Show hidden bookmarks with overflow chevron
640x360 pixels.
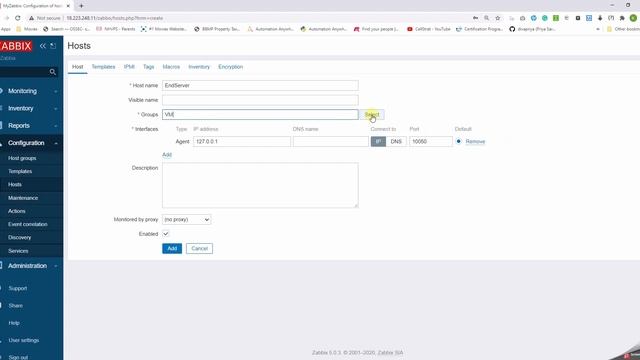pos(598,29)
